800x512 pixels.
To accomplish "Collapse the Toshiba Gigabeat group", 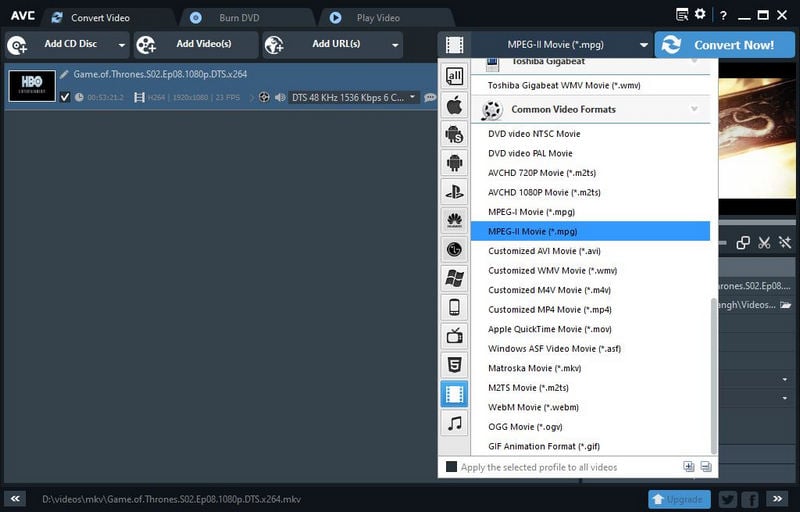I will [x=694, y=61].
